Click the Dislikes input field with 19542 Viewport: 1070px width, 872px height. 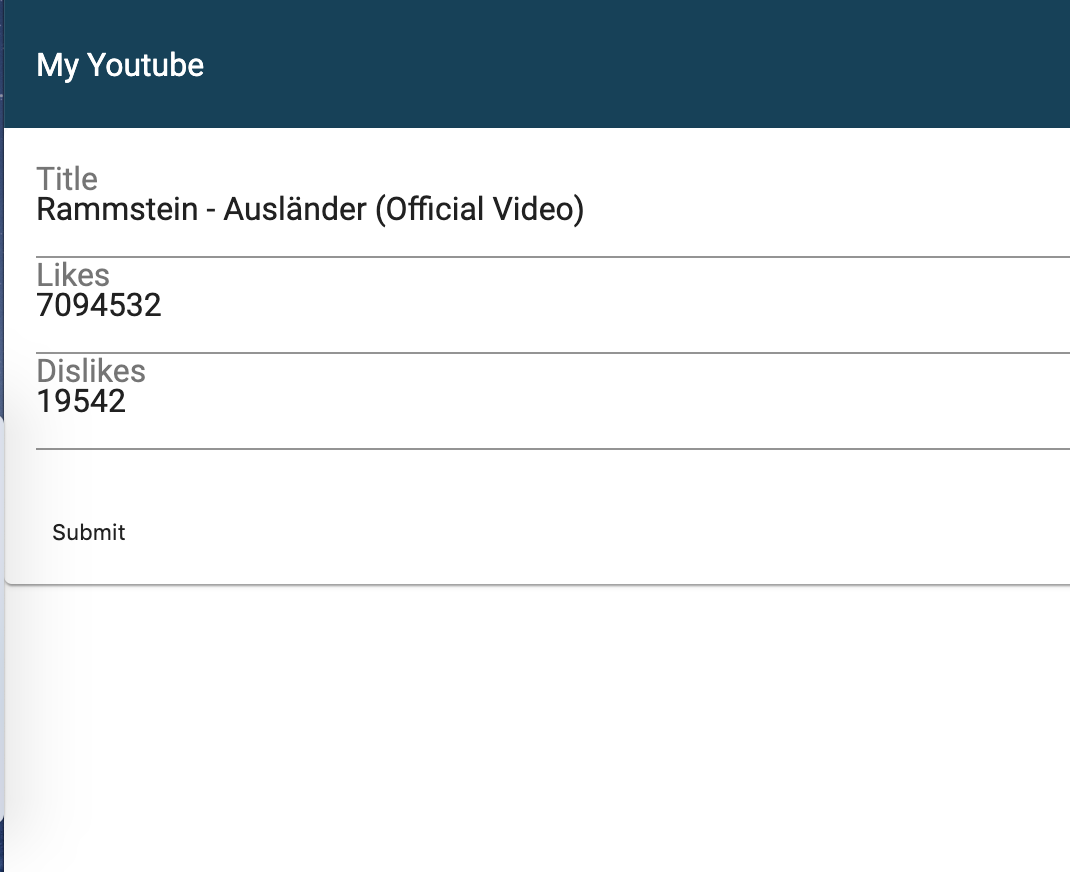coord(553,402)
